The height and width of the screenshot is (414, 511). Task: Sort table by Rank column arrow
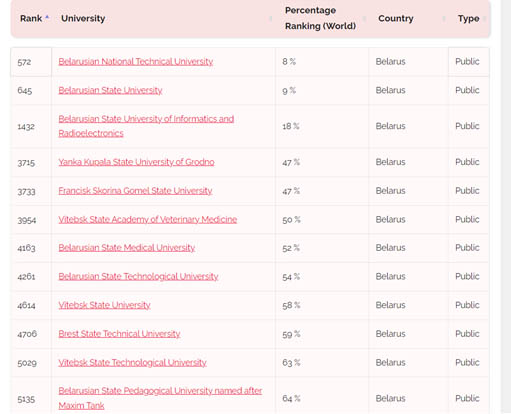pyautogui.click(x=47, y=17)
